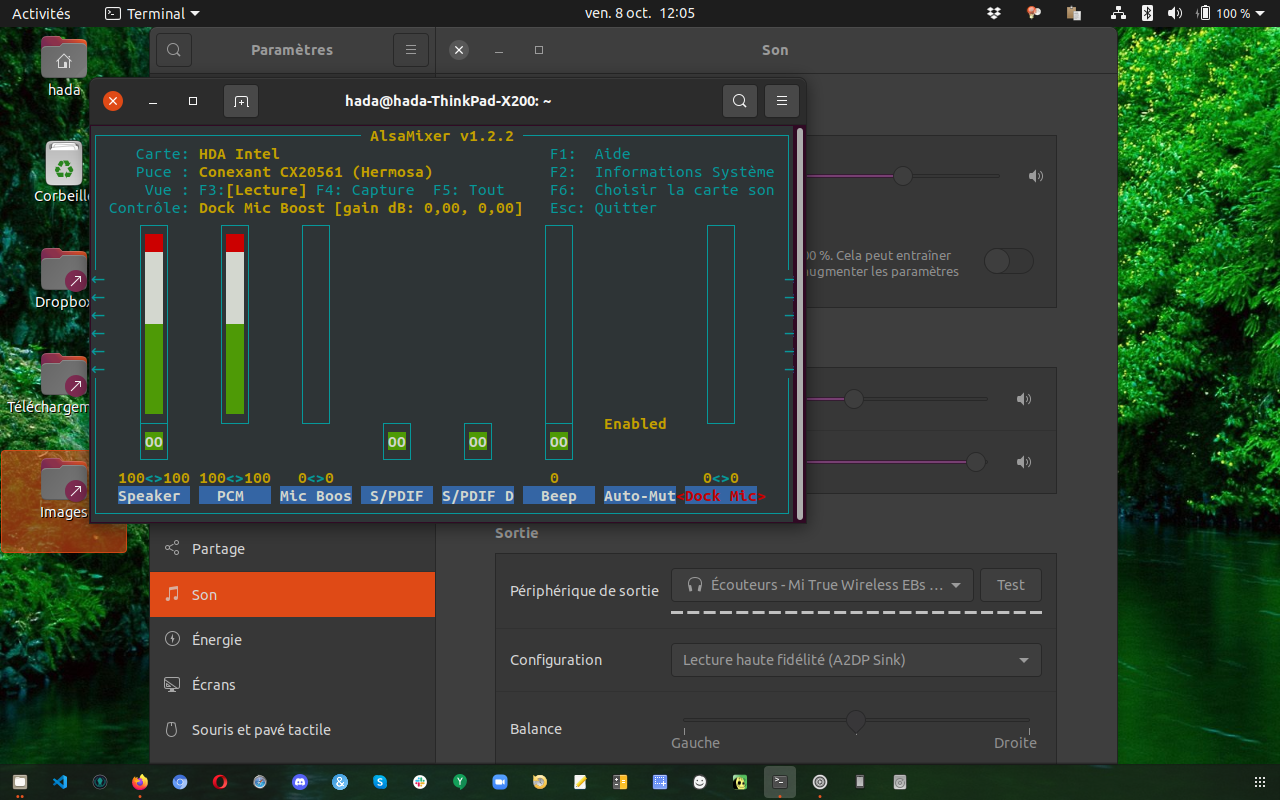Toggle the over-amplification switch in Son
This screenshot has height=800, width=1280.
1008,262
